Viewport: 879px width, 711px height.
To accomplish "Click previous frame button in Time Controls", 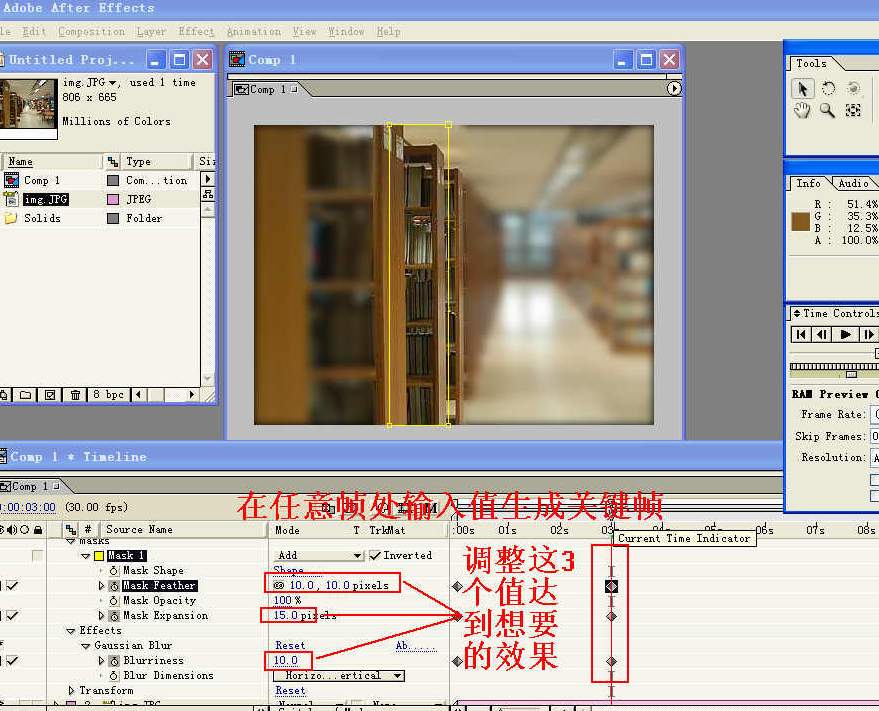I will [822, 335].
